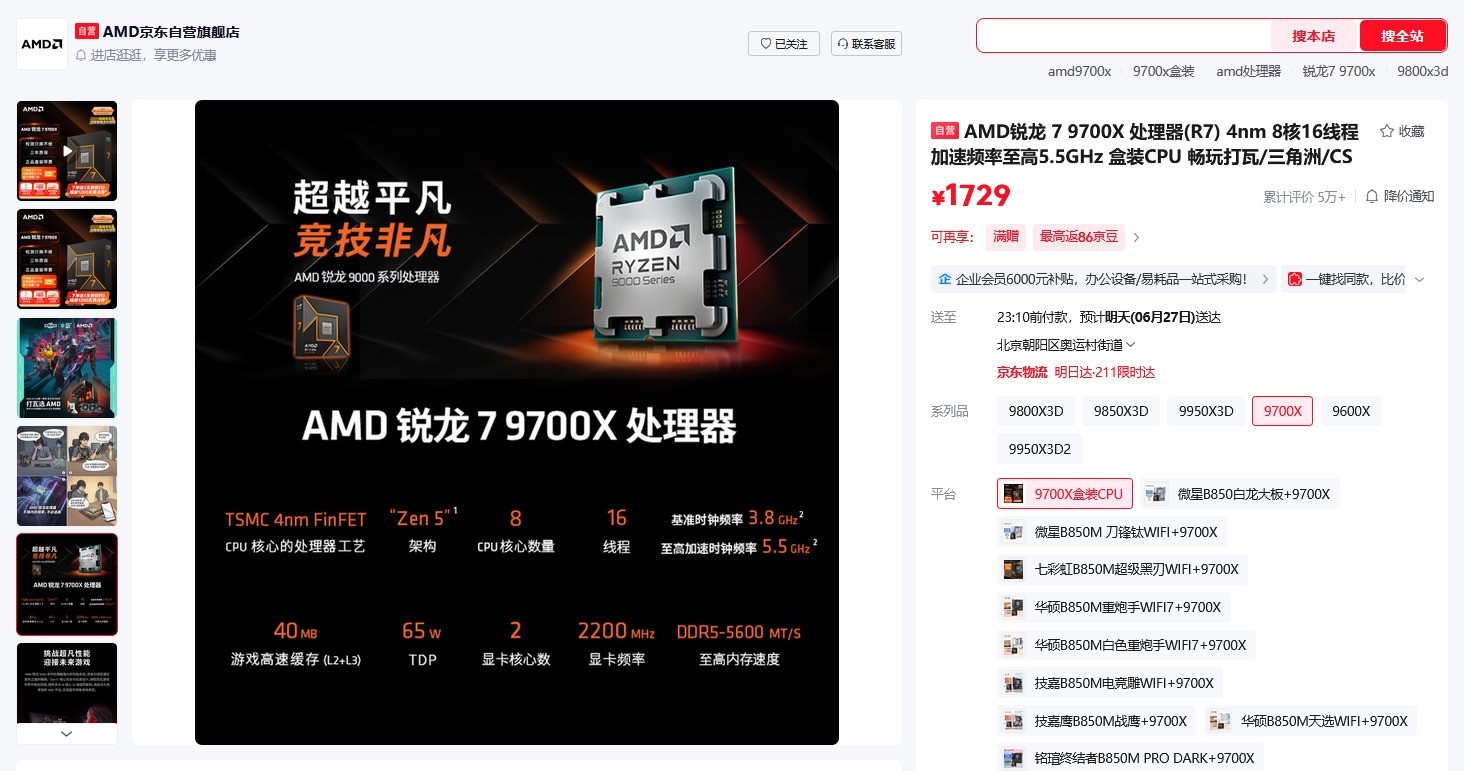Choose series variant 9950X3D2
This screenshot has width=1464, height=771.
click(1040, 449)
